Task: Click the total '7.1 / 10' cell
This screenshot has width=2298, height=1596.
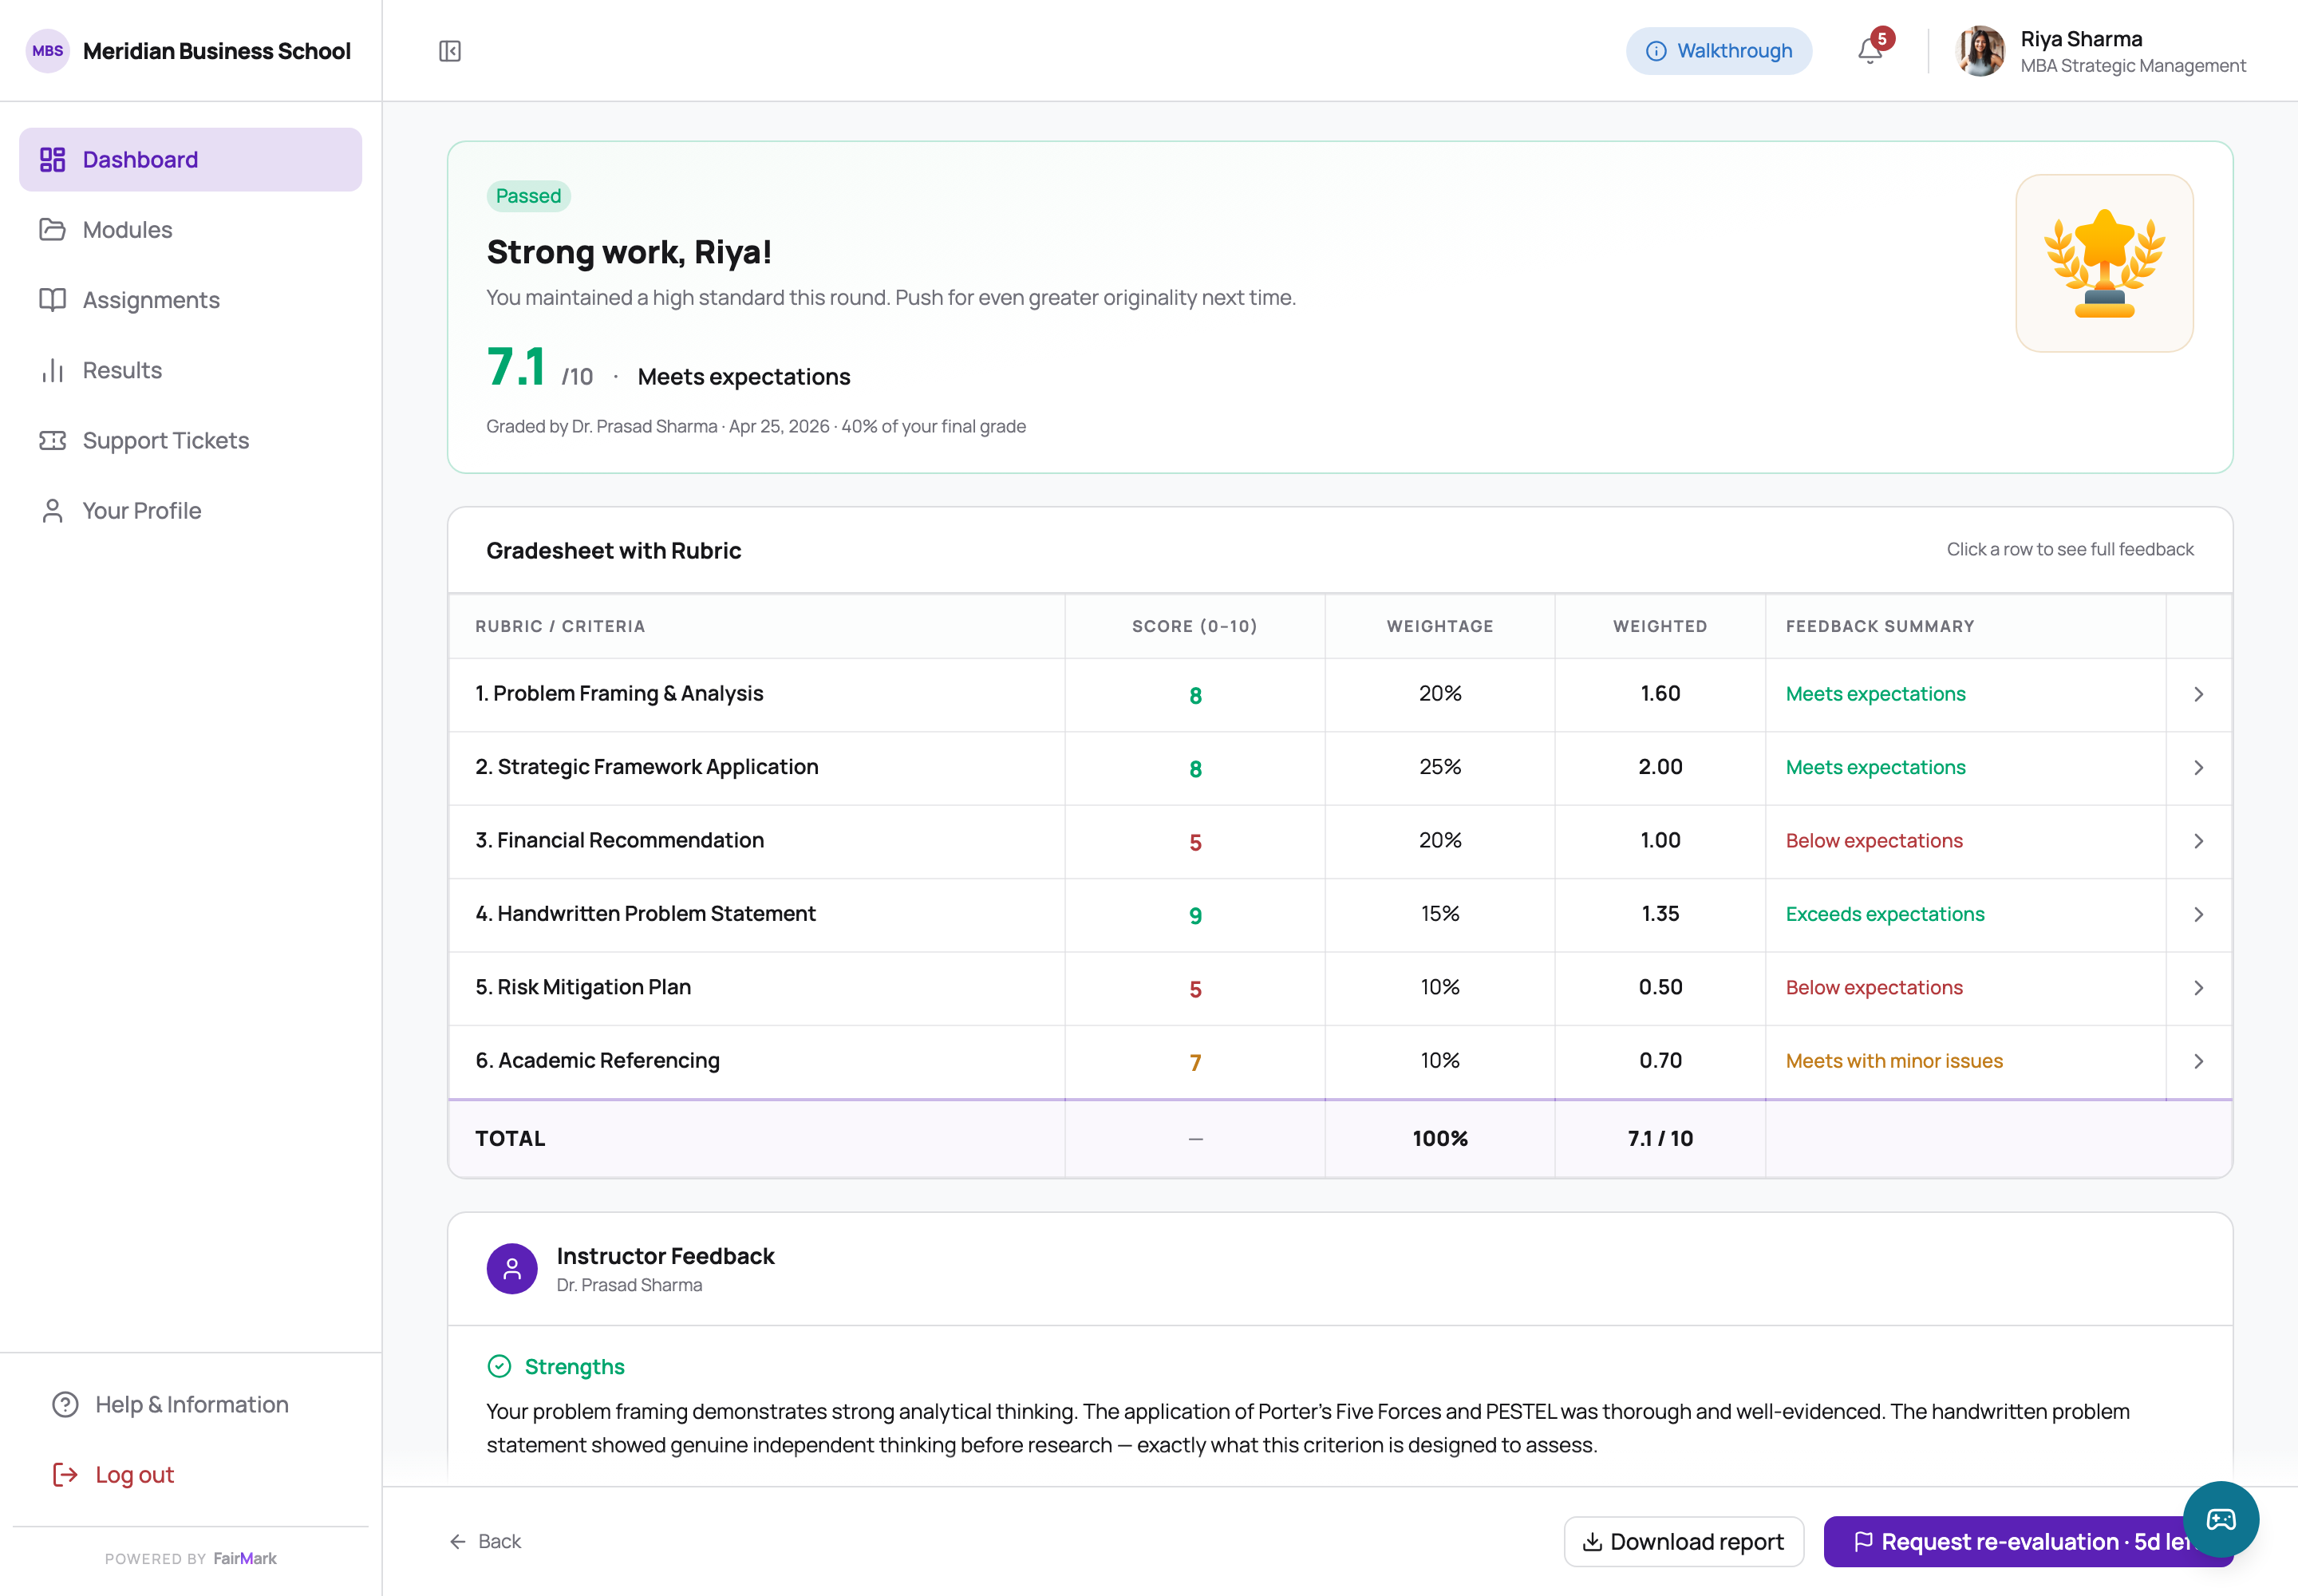Action: tap(1660, 1139)
